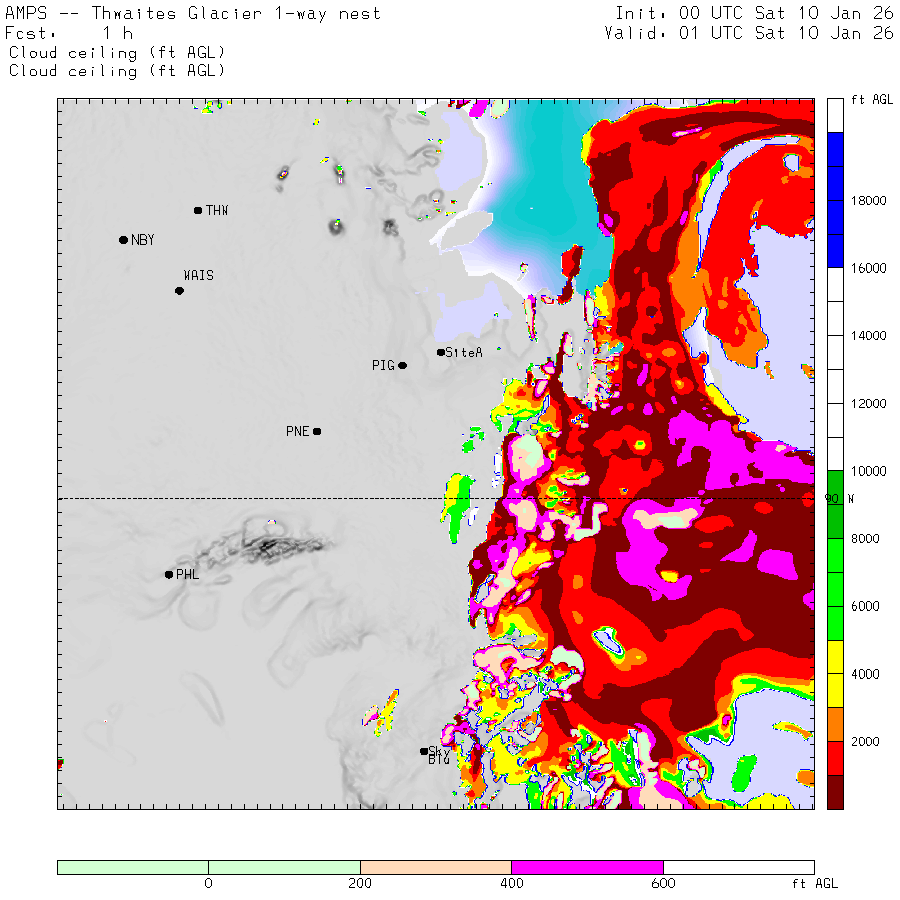Click the yellow 4000 ft legend swatch
This screenshot has height=900, width=900.
[x=835, y=673]
